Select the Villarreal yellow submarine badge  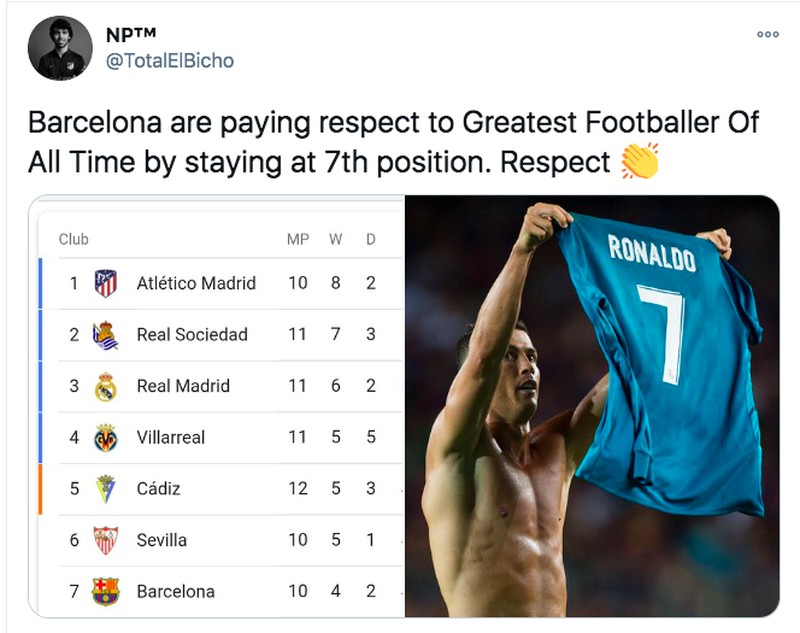click(105, 437)
